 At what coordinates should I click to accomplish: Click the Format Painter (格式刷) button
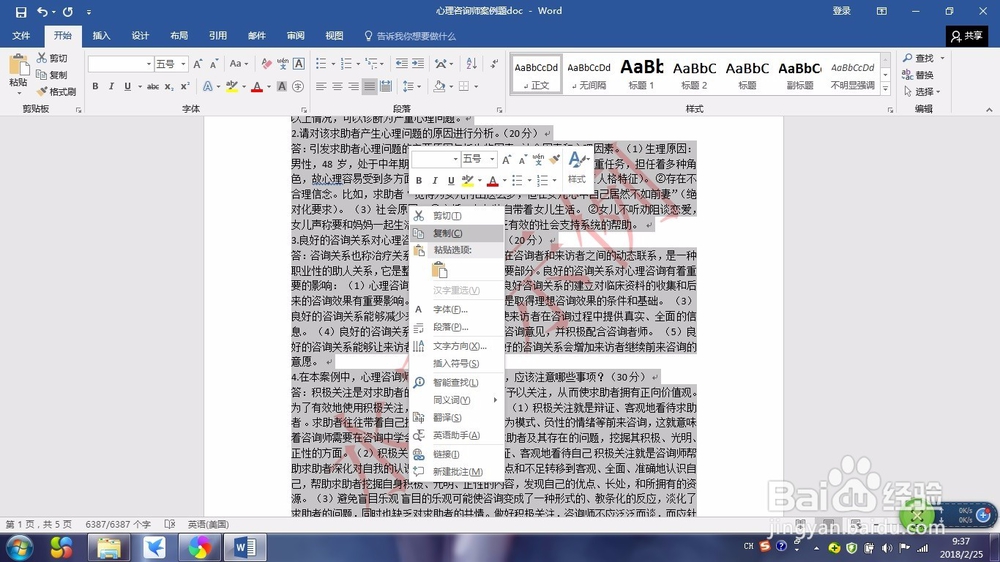(x=57, y=91)
